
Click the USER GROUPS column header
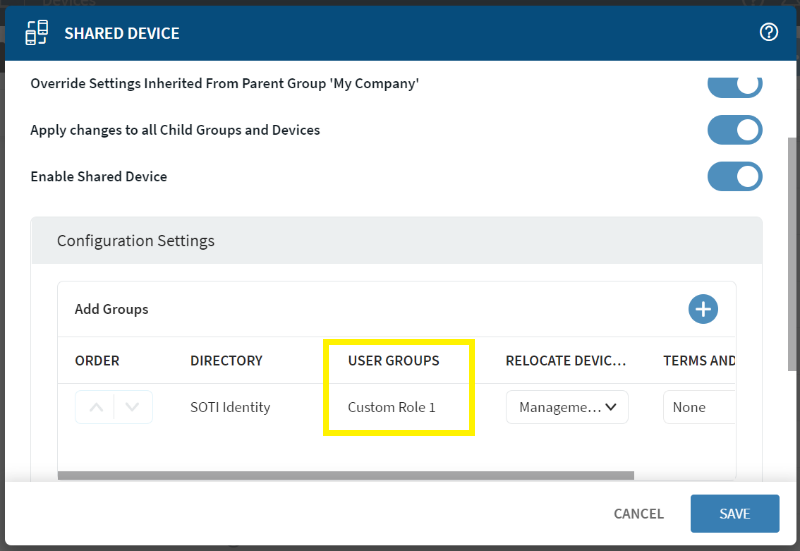click(393, 361)
